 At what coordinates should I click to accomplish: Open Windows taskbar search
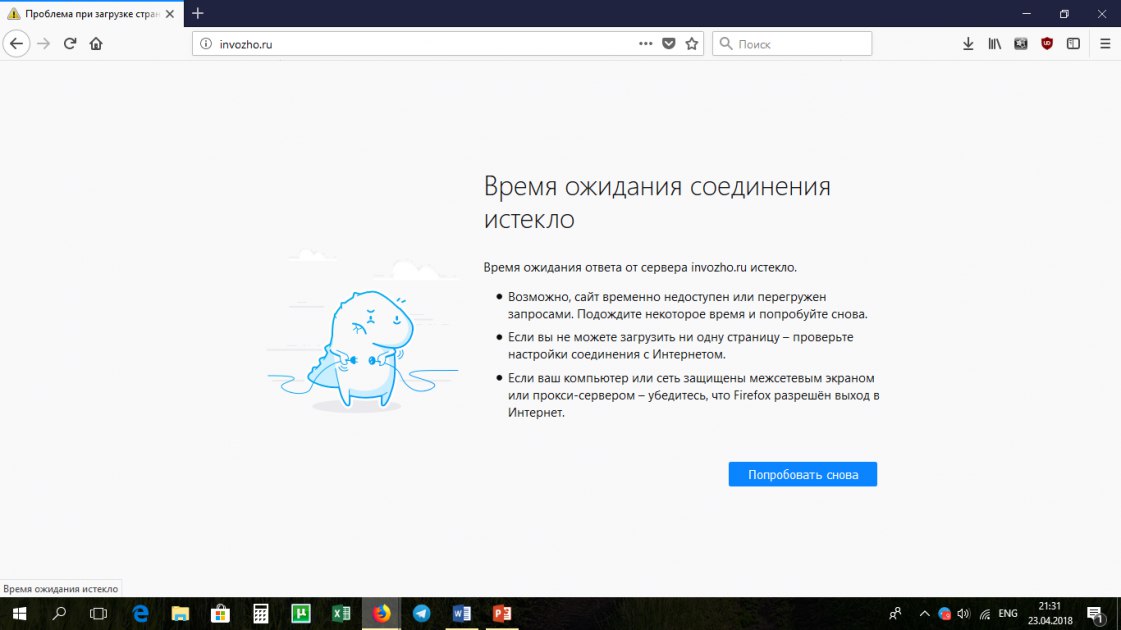(59, 614)
